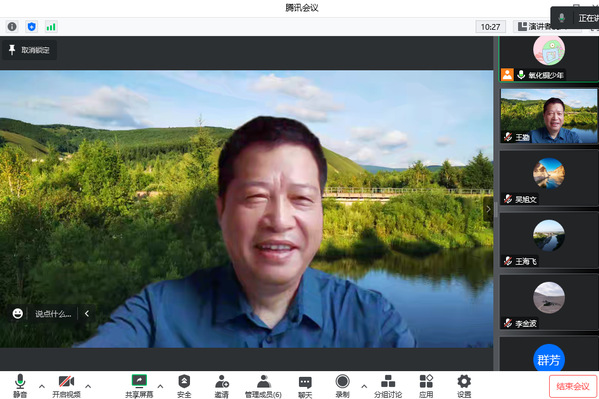The image size is (599, 399).
Task: Open the 应用 apps panel
Action: pyautogui.click(x=426, y=385)
